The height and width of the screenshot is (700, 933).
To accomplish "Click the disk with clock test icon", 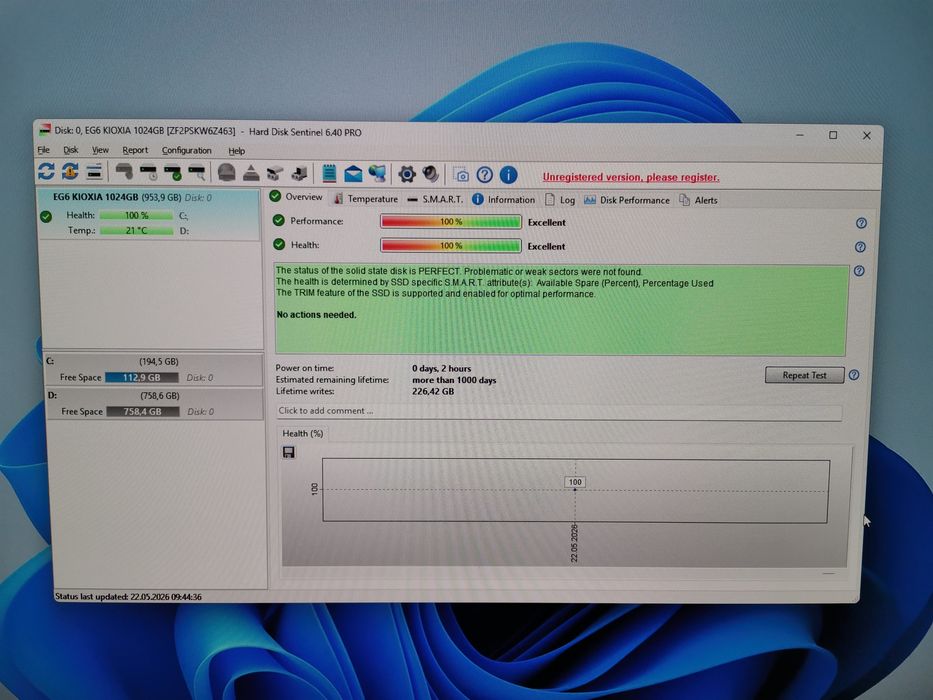I will click(148, 173).
